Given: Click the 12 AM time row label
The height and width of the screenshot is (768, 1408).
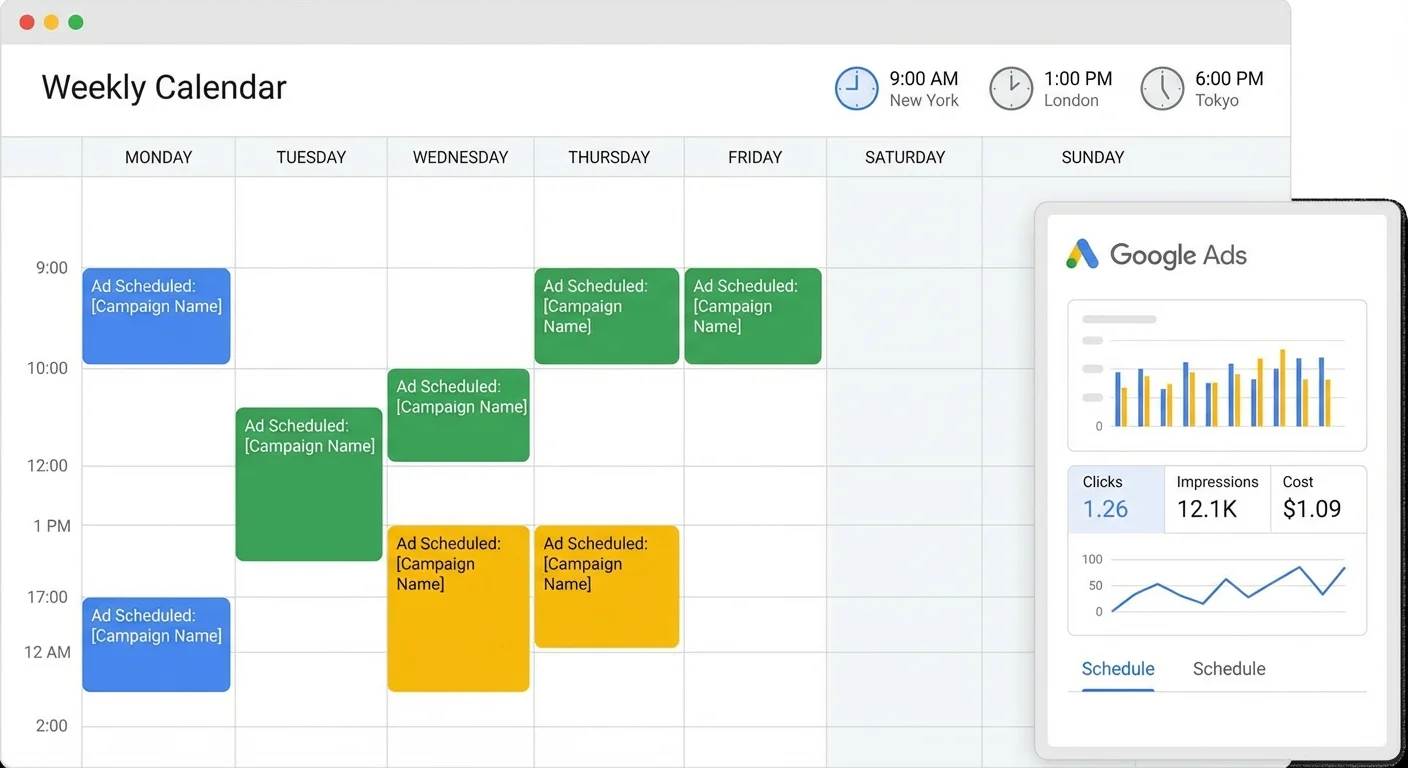Looking at the screenshot, I should pos(48,652).
